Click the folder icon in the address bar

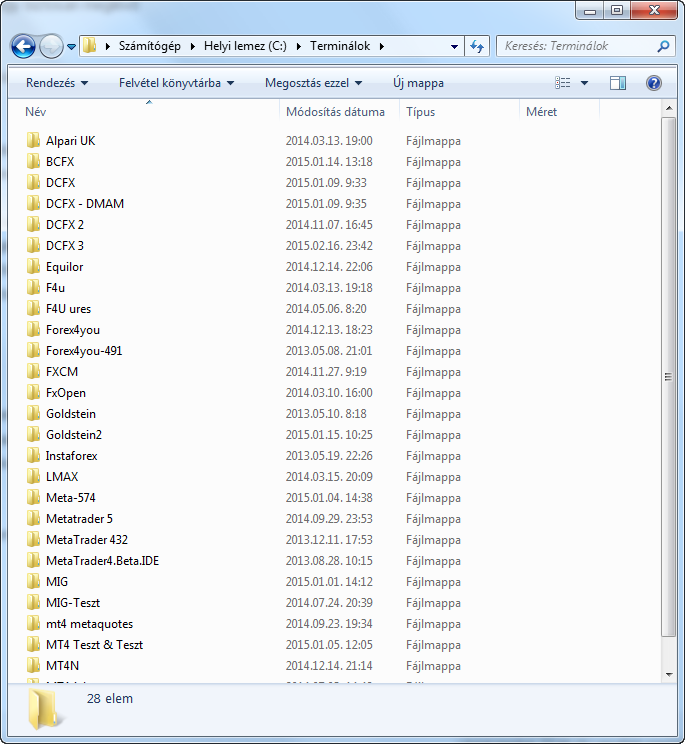89,46
